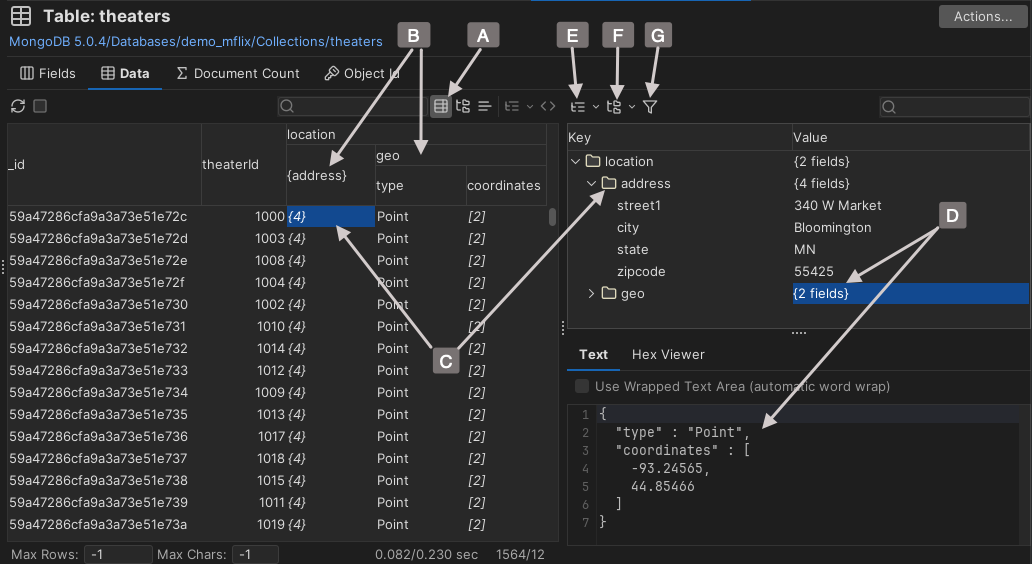Image resolution: width=1032 pixels, height=564 pixels.
Task: Expand the geo node in key tree
Action: pyautogui.click(x=591, y=293)
